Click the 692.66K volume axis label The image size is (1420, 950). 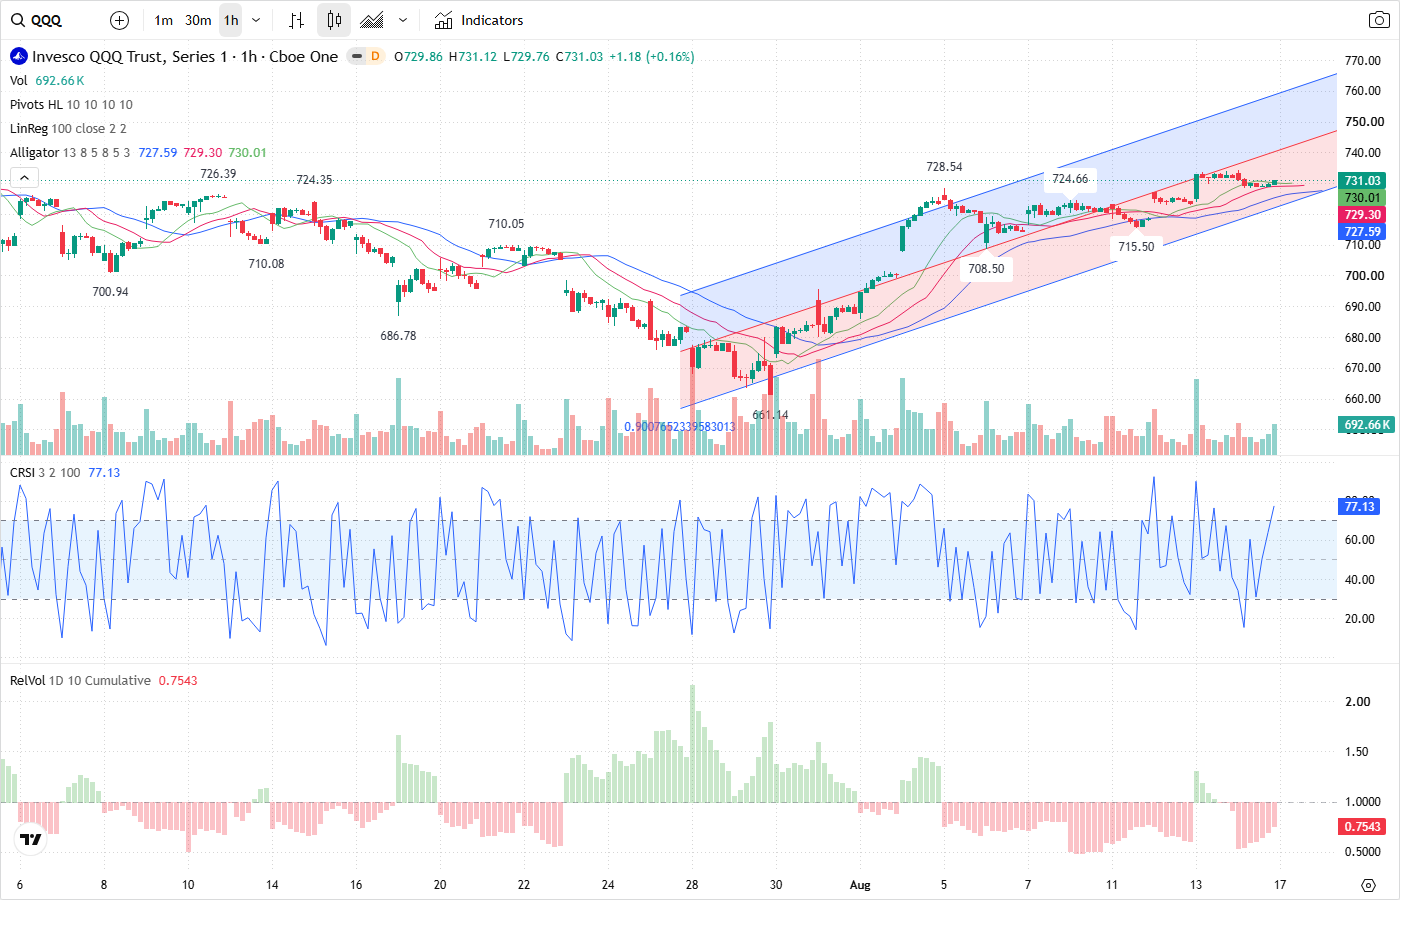pyautogui.click(x=1367, y=425)
